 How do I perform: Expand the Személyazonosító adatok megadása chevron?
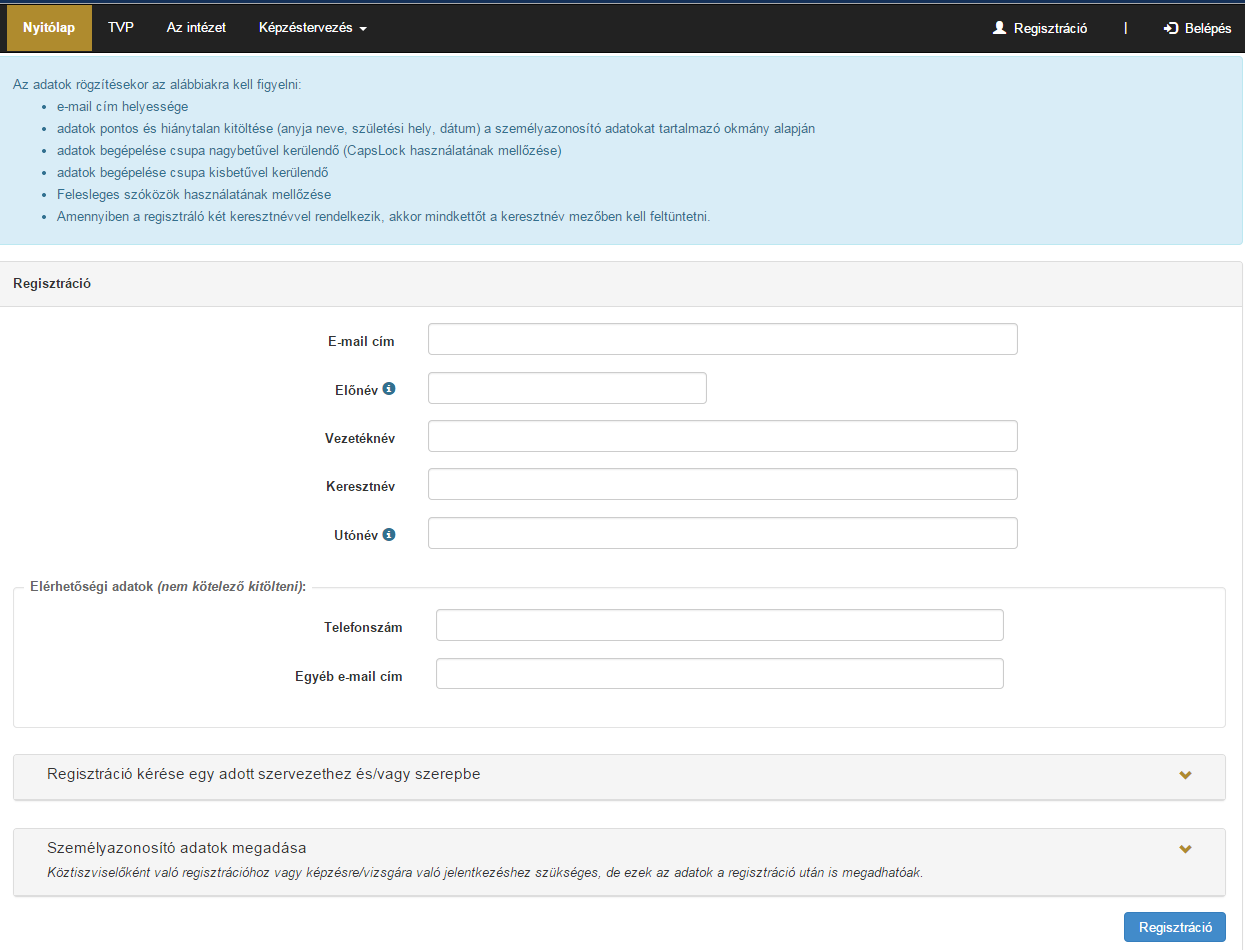pos(1185,849)
